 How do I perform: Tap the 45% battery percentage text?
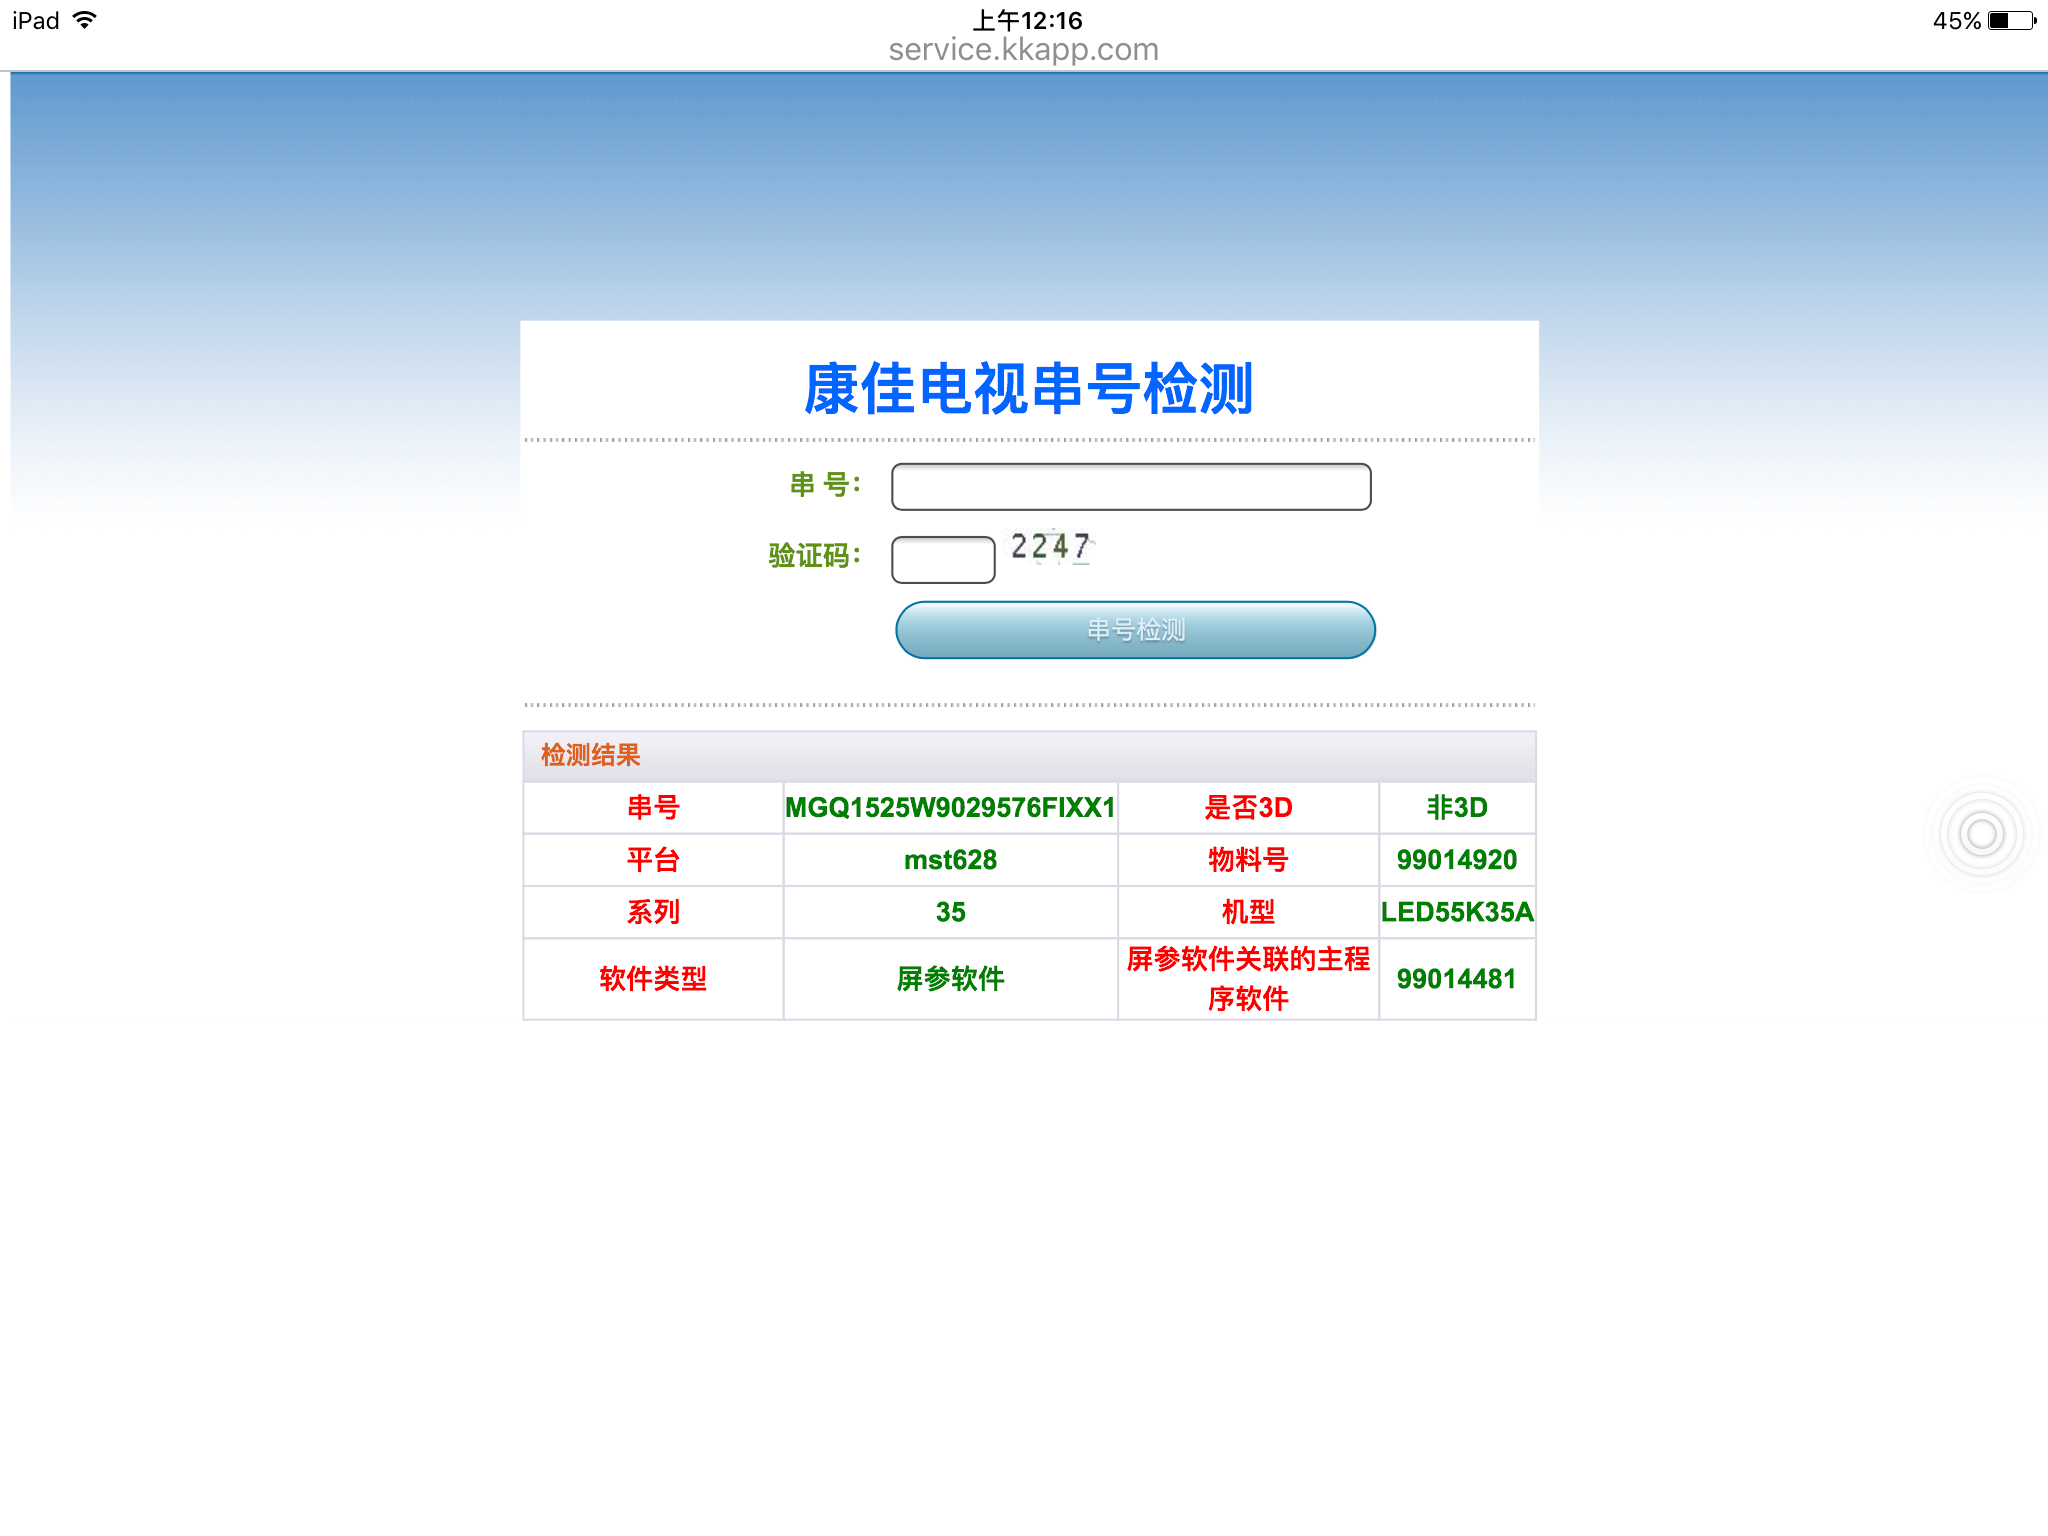[1956, 21]
